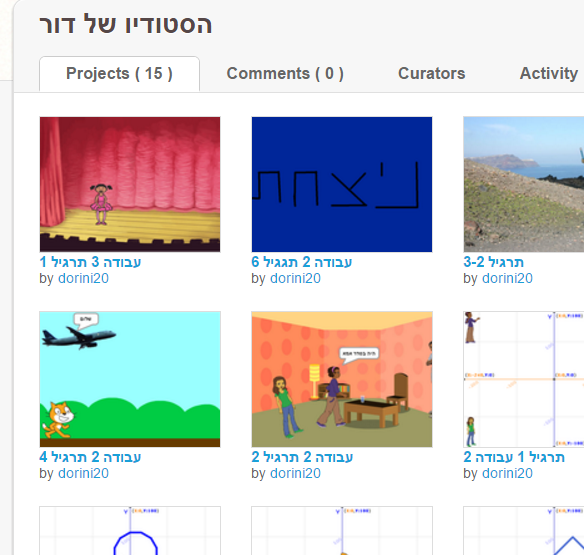Visit dorini20 profile under תרגיל 3-2
Screen dimensions: 584x555
[x=507, y=278]
